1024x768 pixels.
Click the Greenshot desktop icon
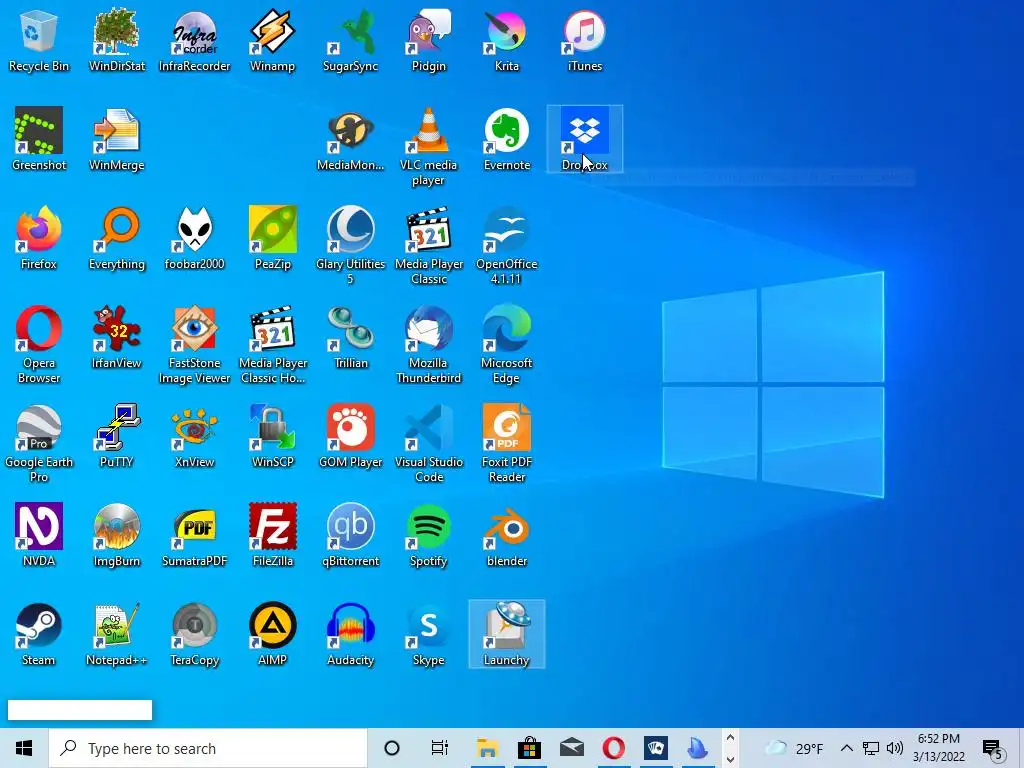(39, 139)
